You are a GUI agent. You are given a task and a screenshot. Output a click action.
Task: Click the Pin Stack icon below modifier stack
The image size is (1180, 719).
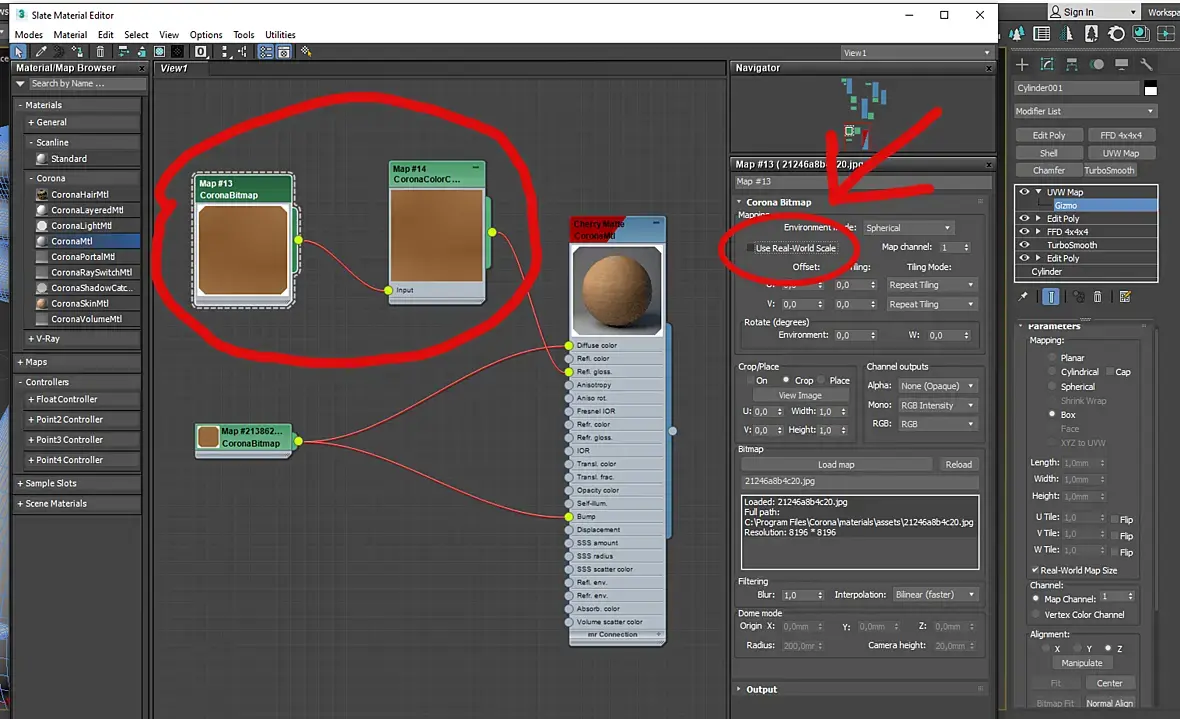tap(1023, 297)
